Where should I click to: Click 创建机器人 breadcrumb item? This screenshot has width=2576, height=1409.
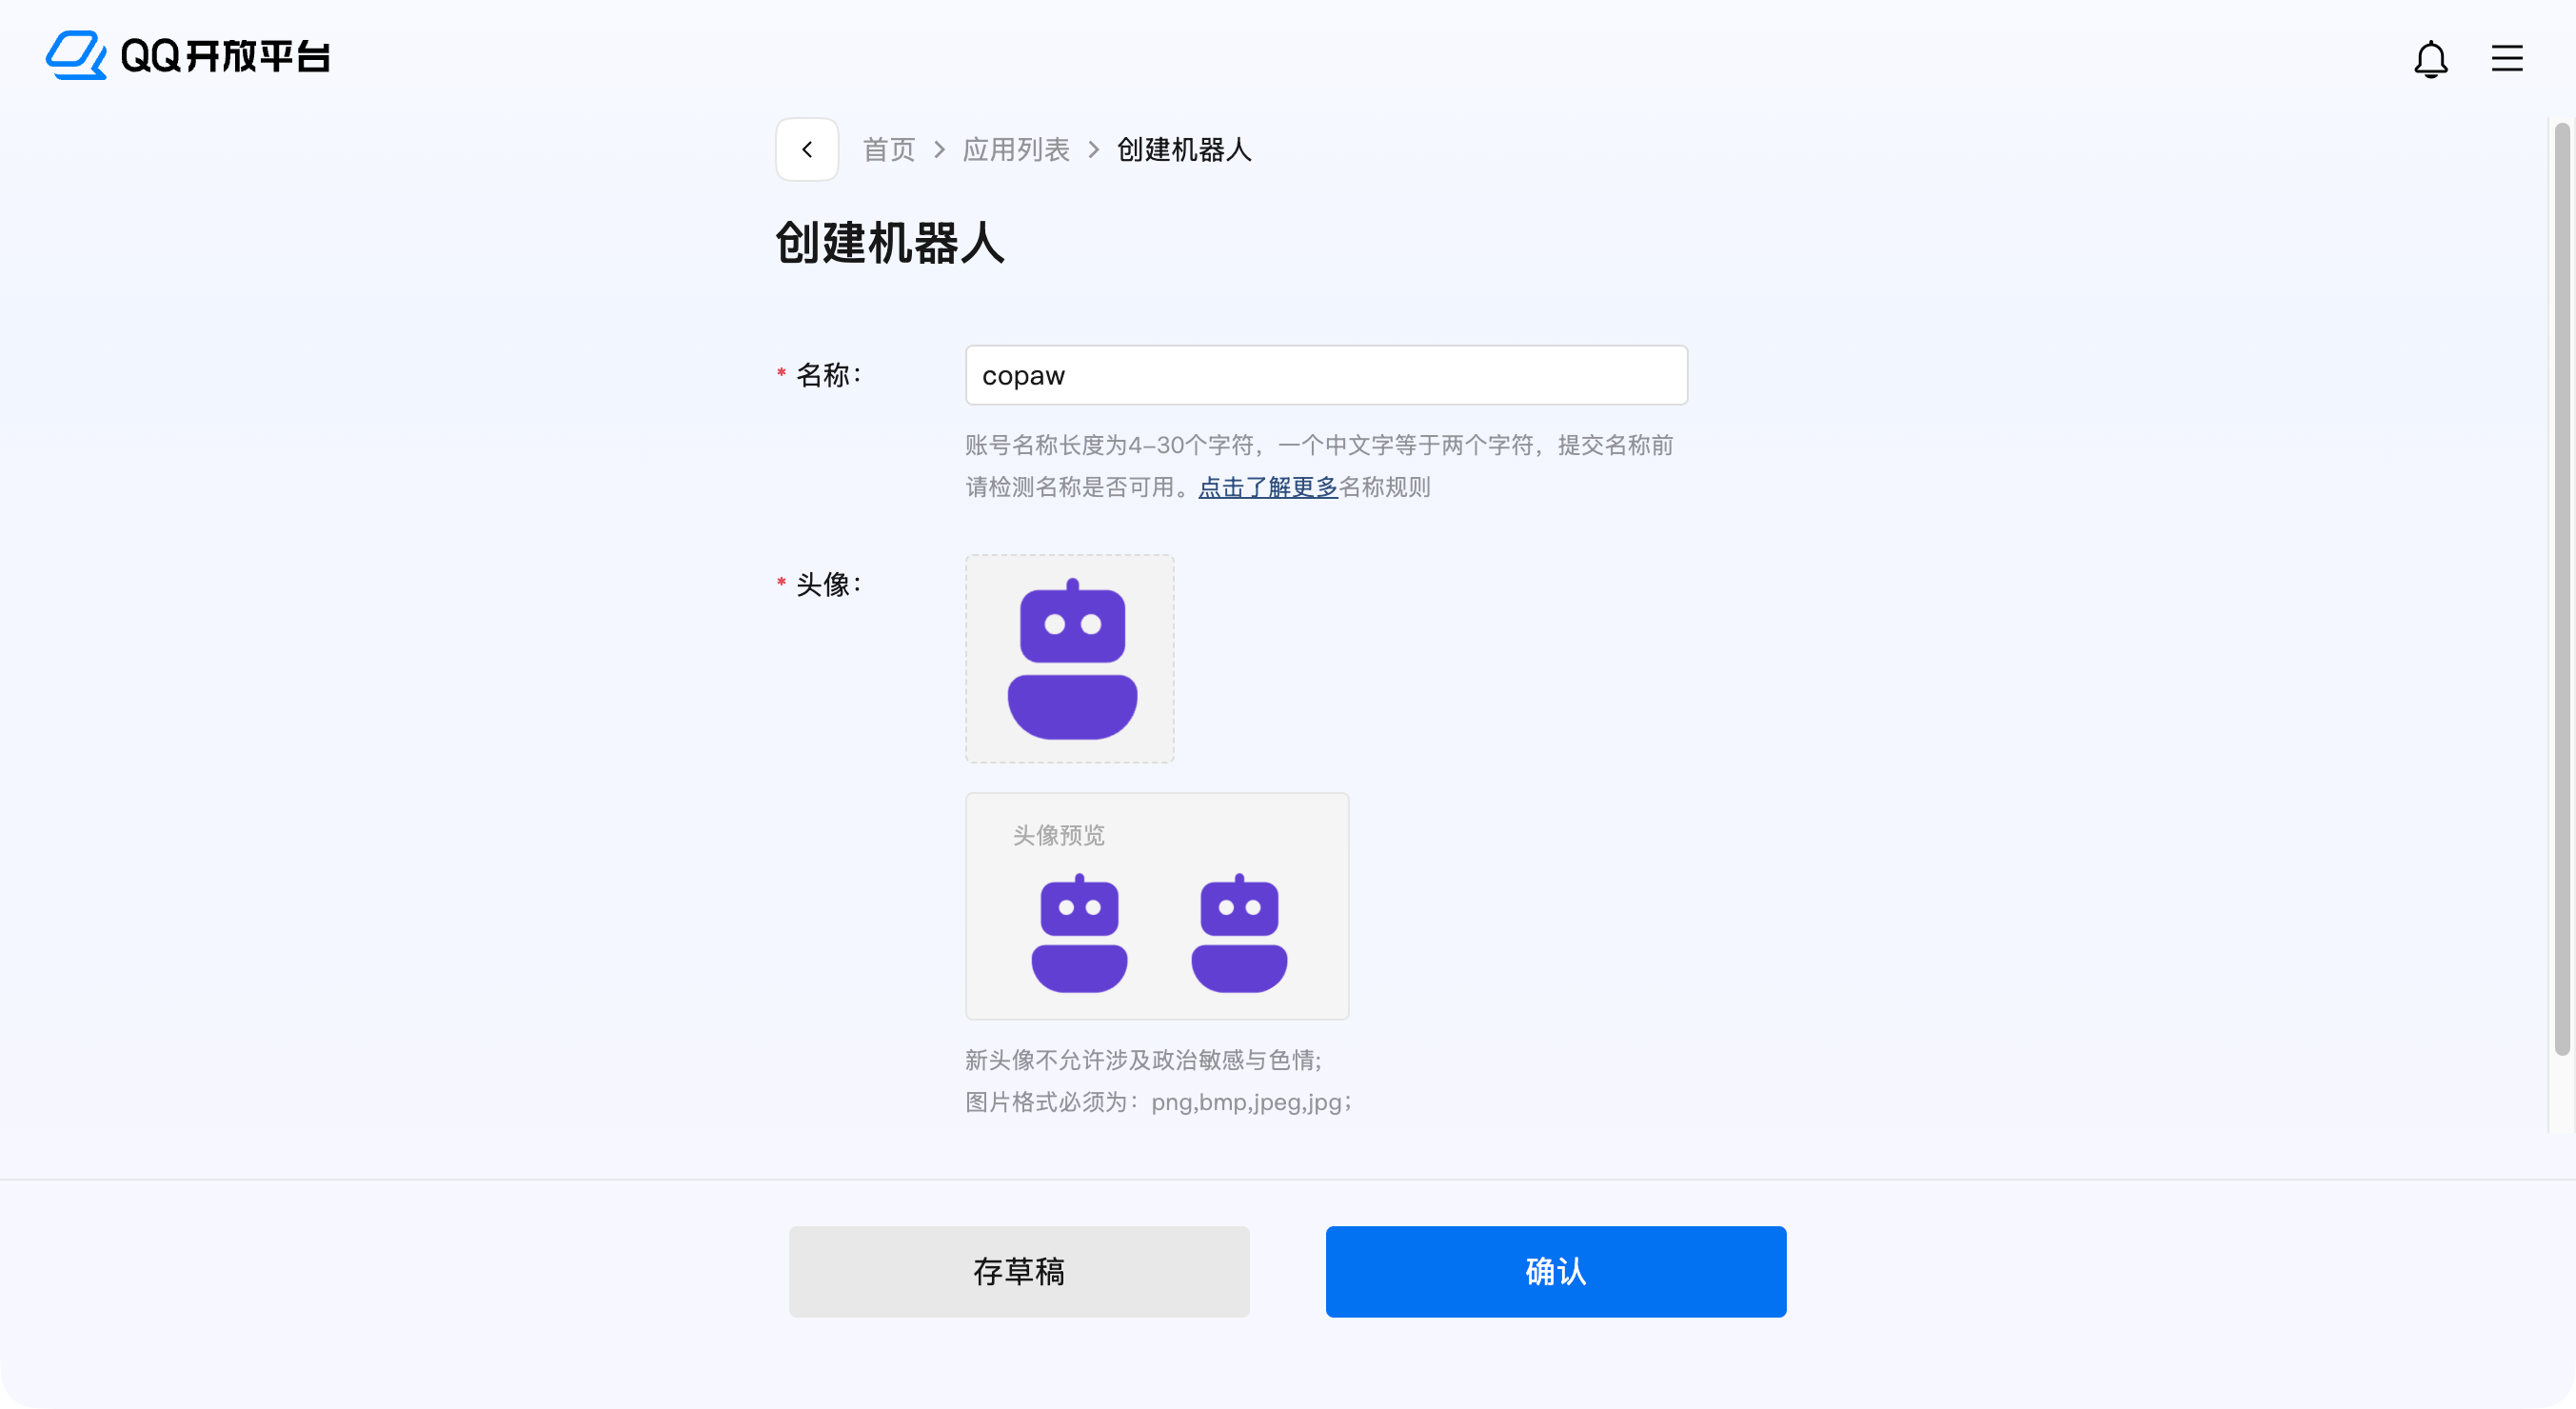pyautogui.click(x=1184, y=150)
